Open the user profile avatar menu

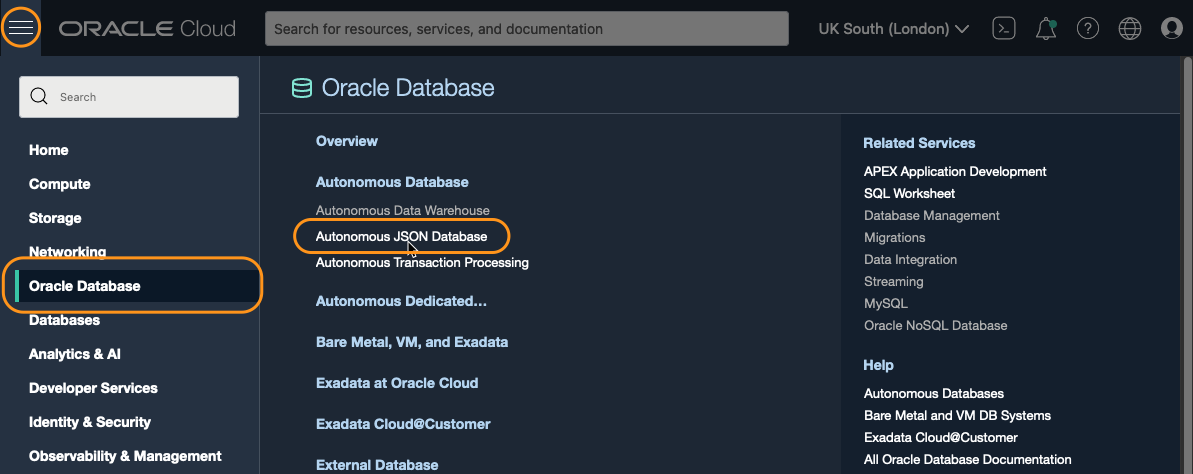[x=1172, y=29]
